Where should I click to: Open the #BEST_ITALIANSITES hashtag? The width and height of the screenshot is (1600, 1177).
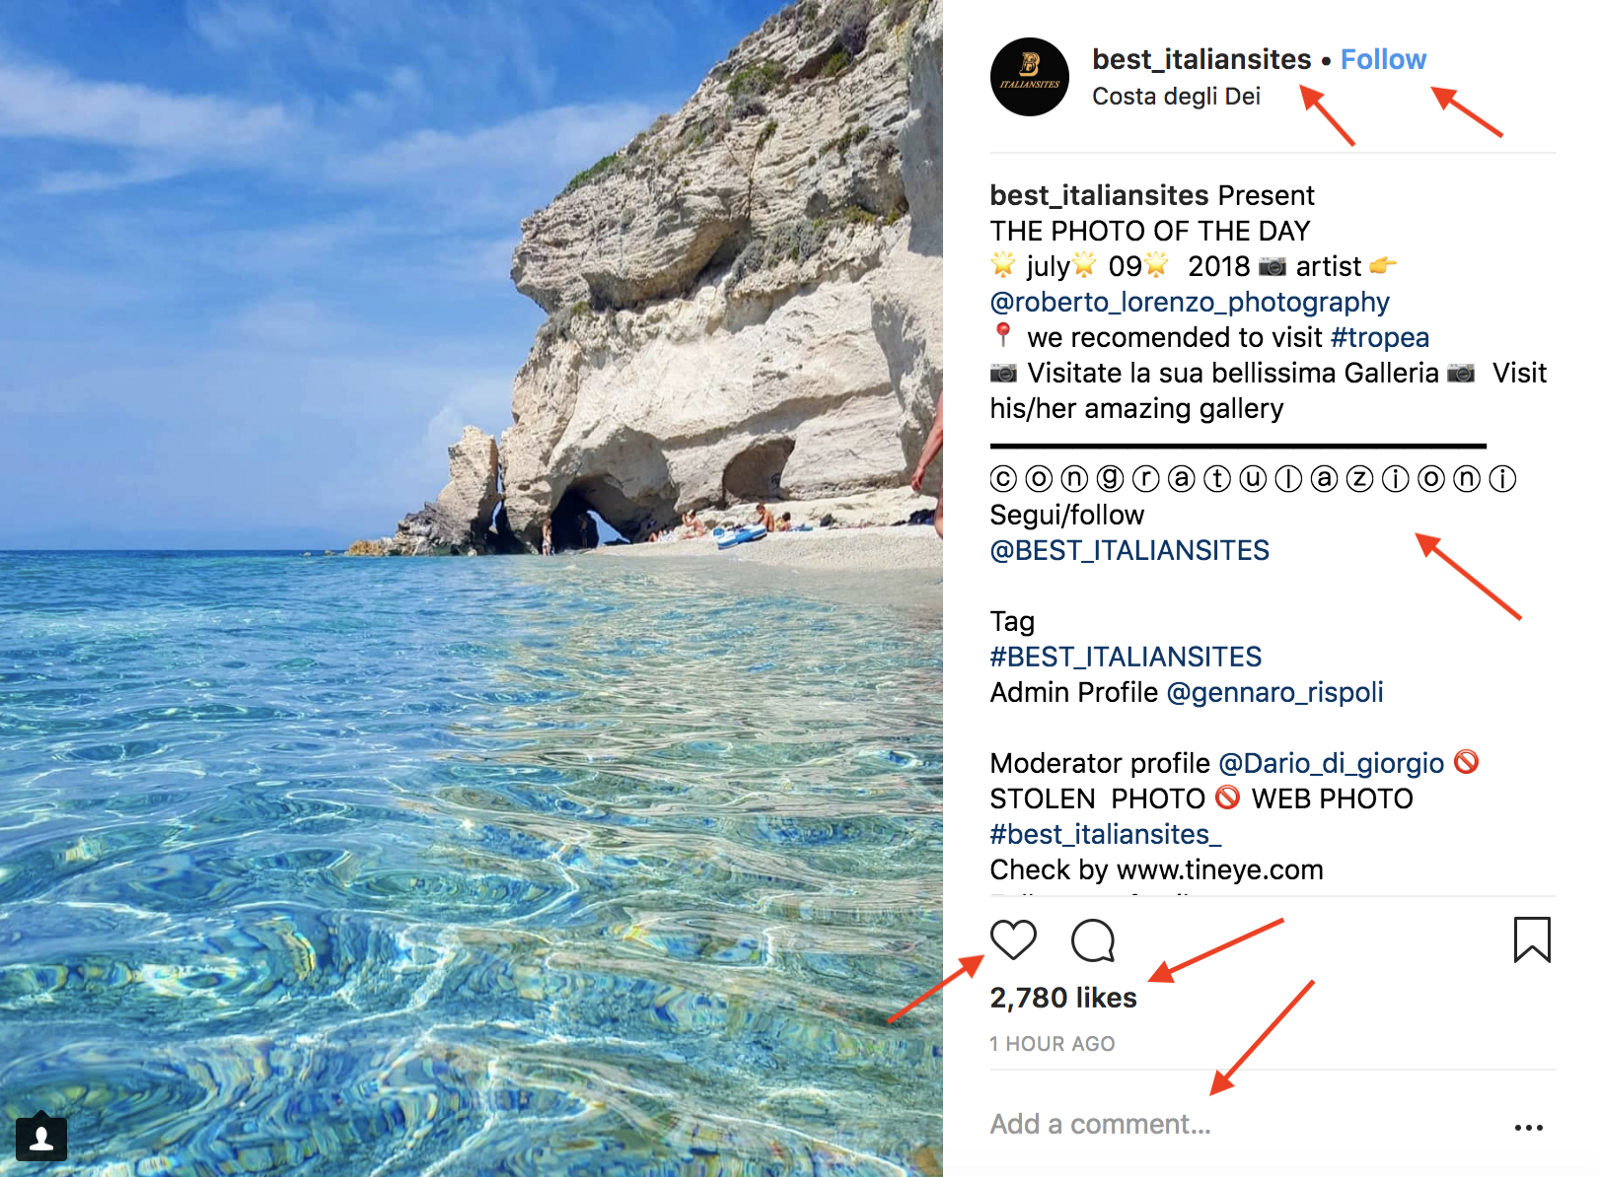[x=1125, y=657]
